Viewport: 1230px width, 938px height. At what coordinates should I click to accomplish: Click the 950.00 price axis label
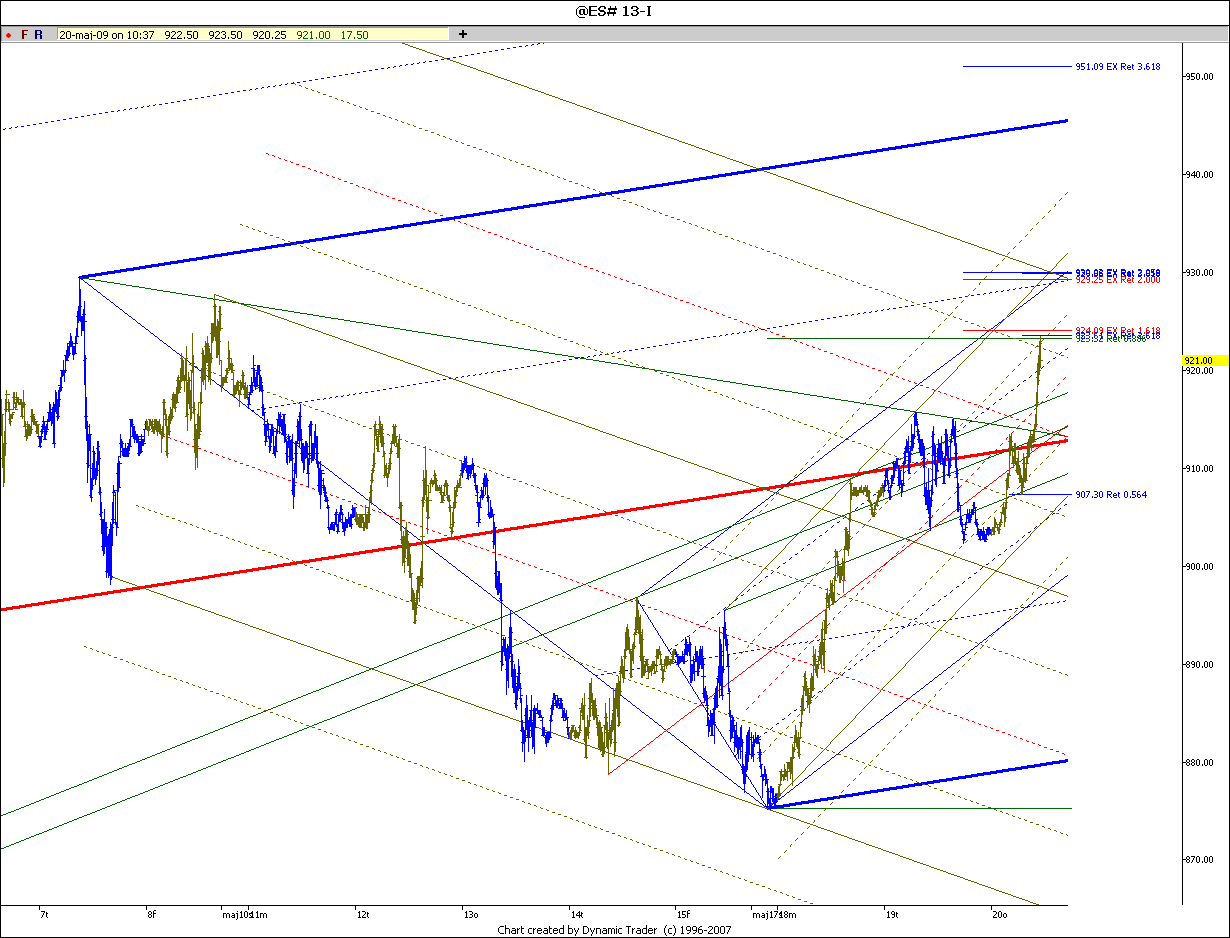[x=1199, y=76]
